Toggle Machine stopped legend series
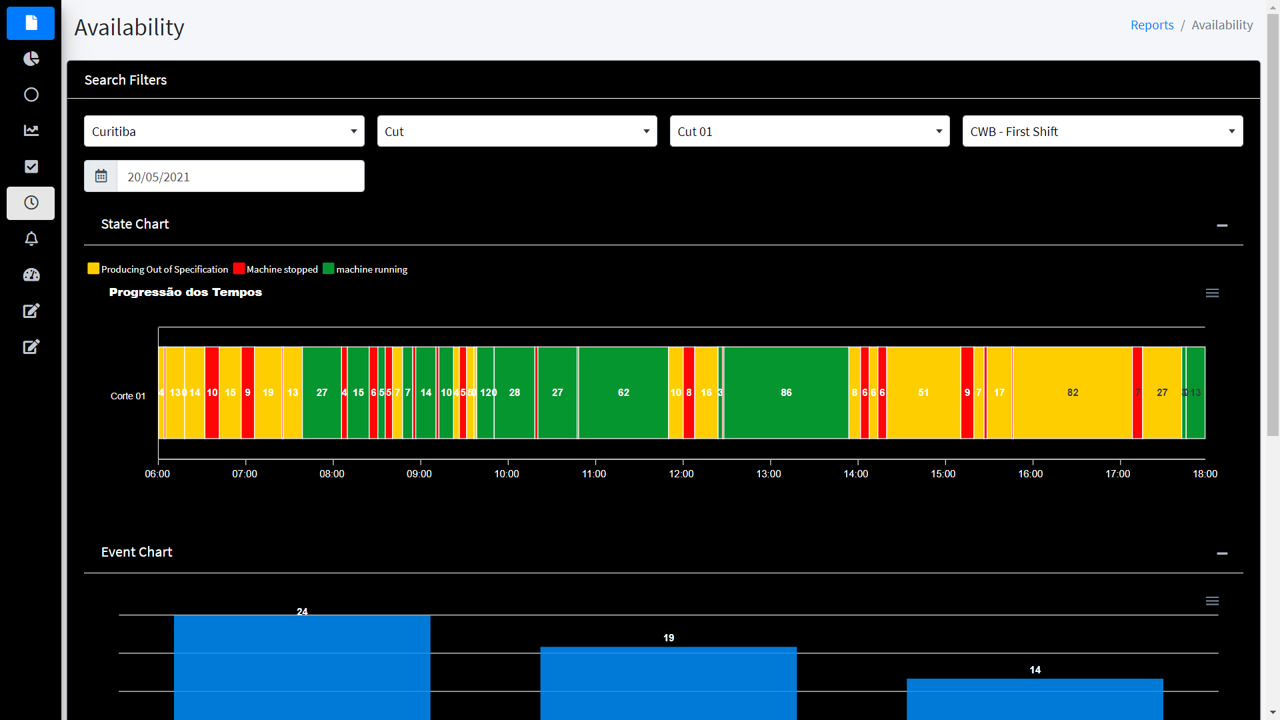The image size is (1280, 720). [x=282, y=269]
